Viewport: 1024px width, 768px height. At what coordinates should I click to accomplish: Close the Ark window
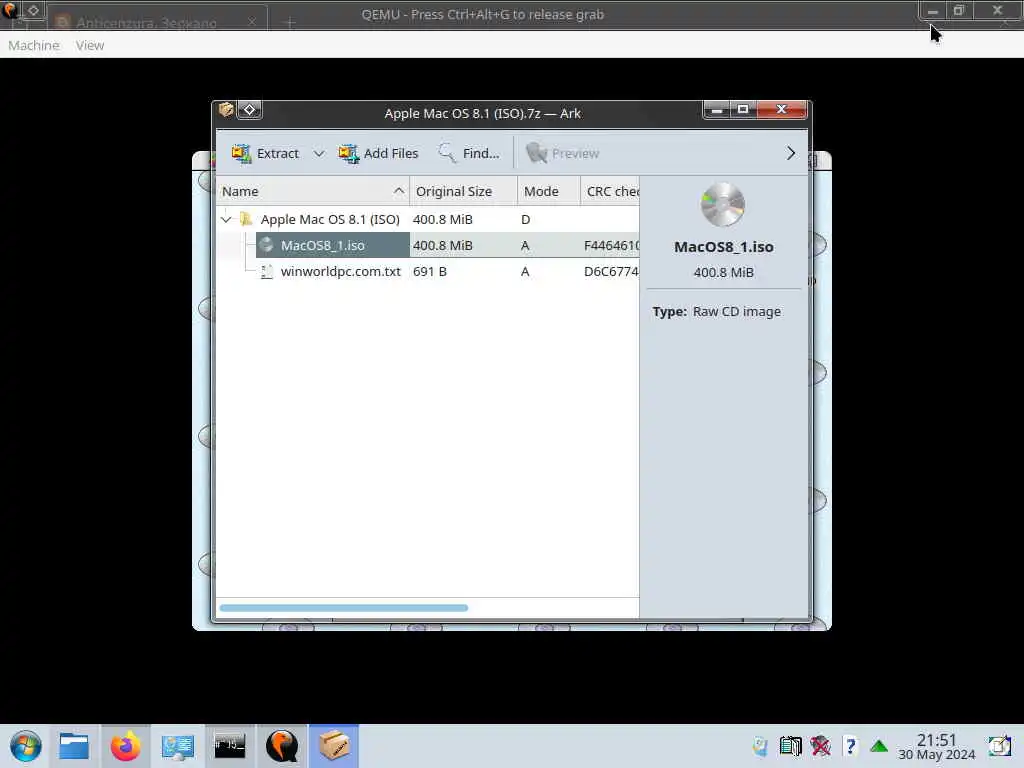point(782,110)
